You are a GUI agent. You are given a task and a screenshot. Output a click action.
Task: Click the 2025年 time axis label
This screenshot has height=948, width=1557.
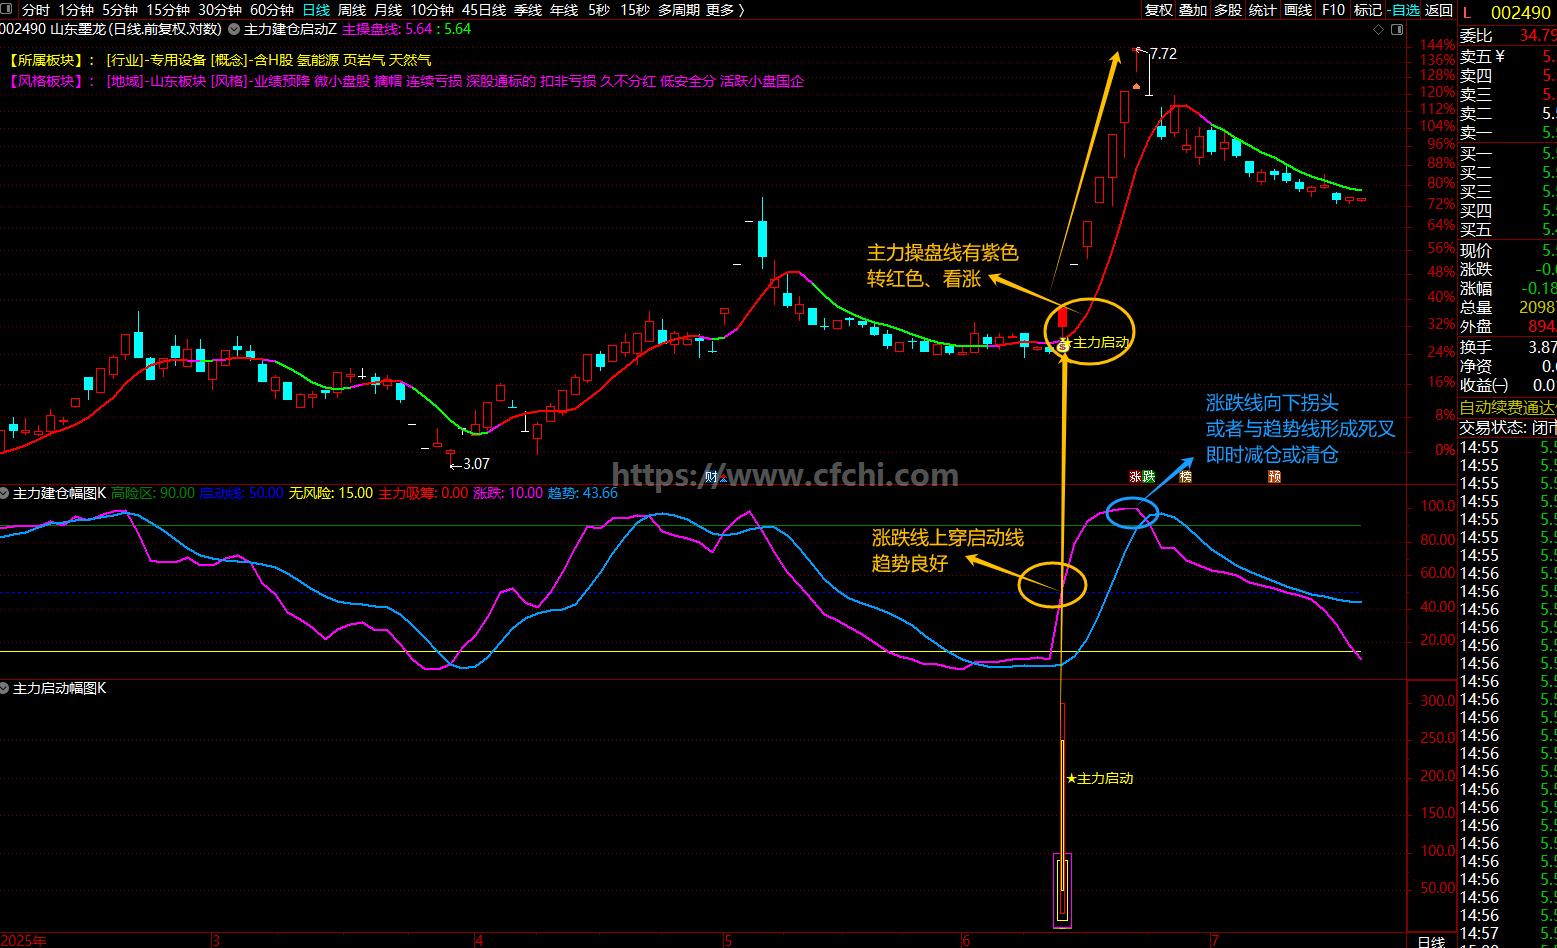pyautogui.click(x=24, y=941)
